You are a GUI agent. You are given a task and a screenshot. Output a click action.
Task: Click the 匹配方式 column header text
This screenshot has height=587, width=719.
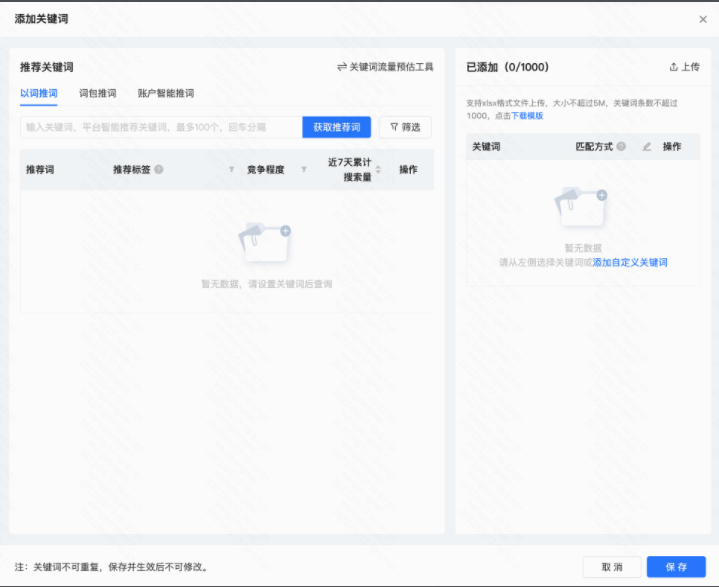click(x=594, y=147)
